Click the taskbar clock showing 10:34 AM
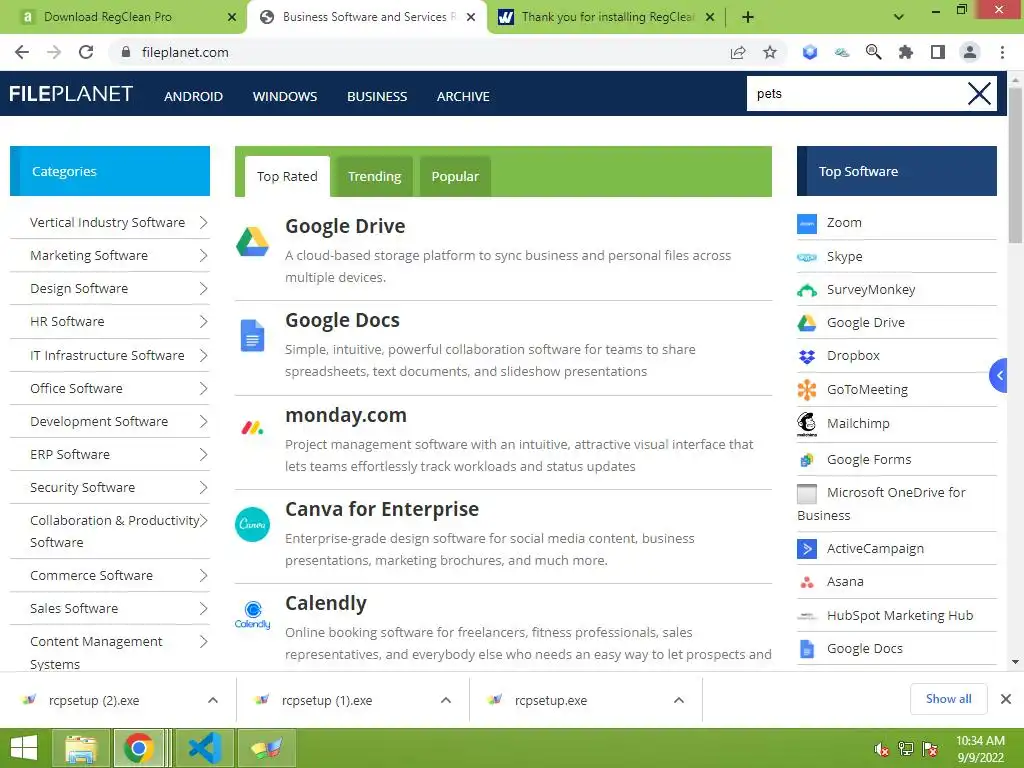 980,749
